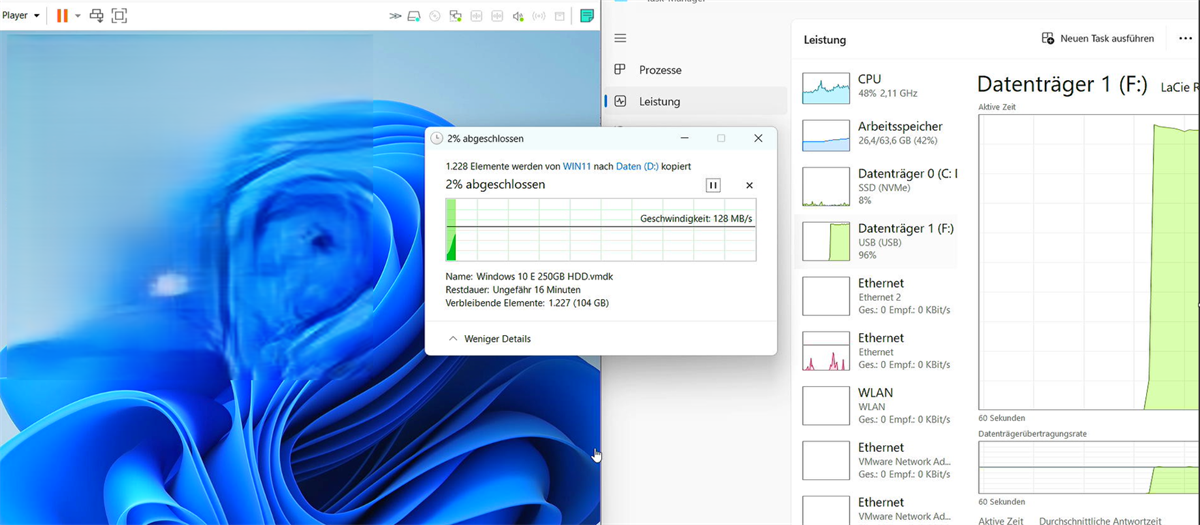The image size is (1200, 525).
Task: Click the network adapter device icon
Action: [455, 16]
